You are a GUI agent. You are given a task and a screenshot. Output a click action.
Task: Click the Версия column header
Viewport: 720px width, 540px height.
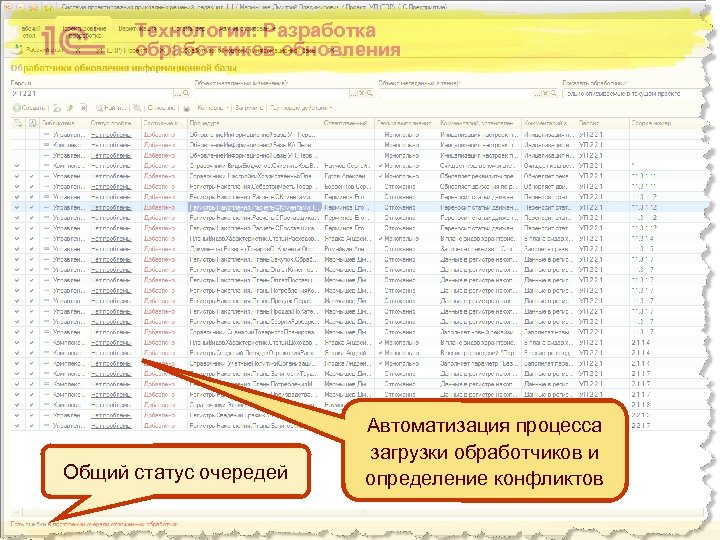coord(602,123)
